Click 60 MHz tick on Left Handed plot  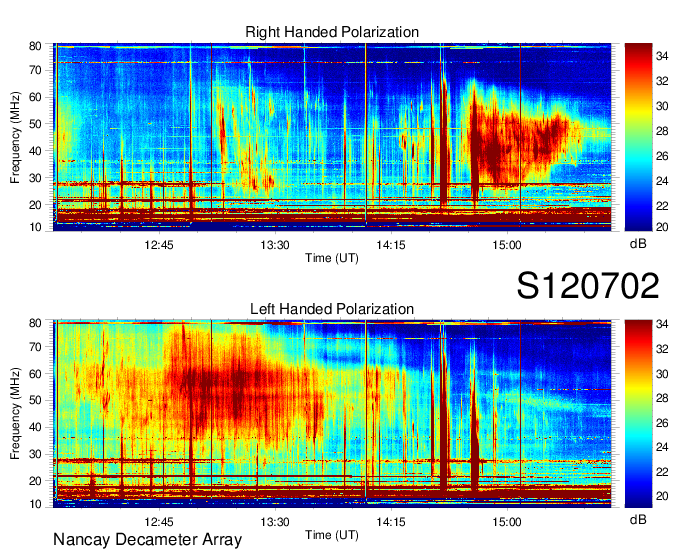pyautogui.click(x=35, y=374)
